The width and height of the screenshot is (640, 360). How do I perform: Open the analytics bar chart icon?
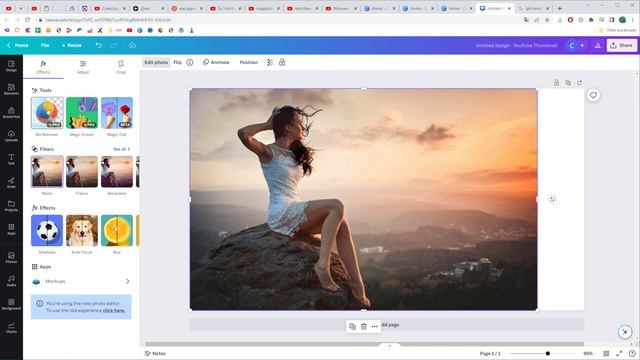598,45
